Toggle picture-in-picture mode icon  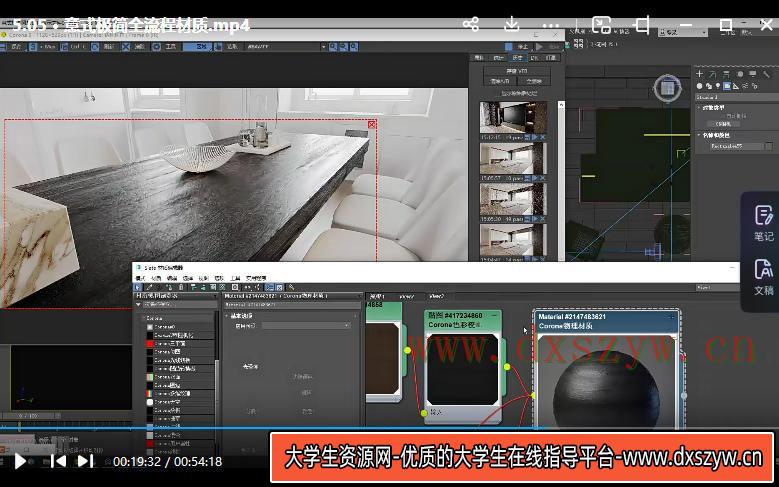pyautogui.click(x=601, y=24)
